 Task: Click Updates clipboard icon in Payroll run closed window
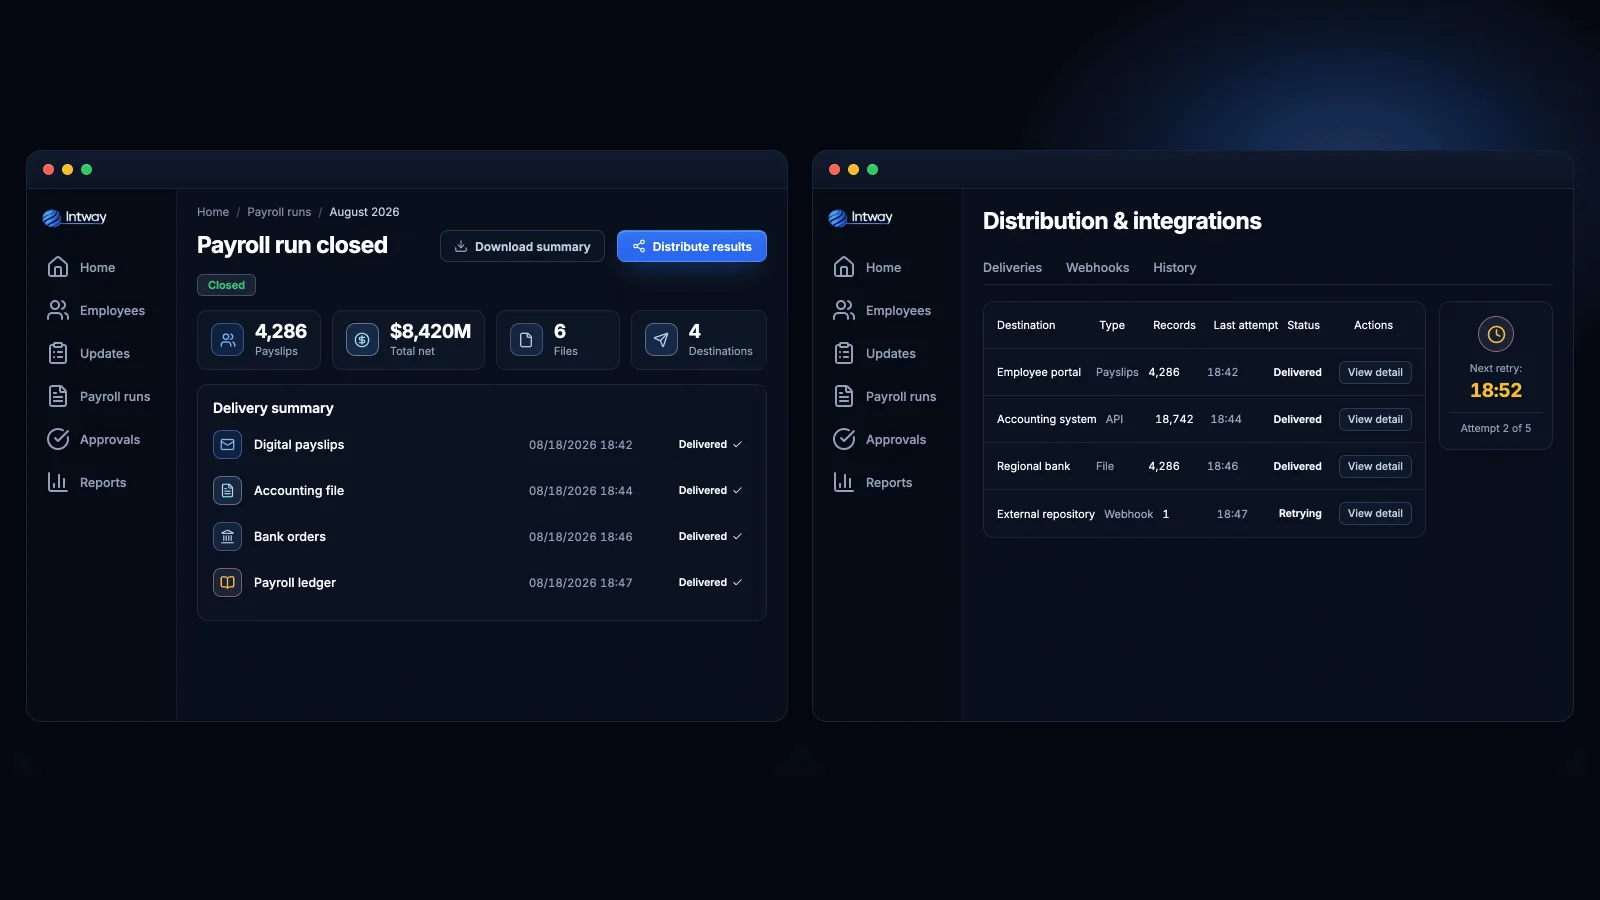pos(58,353)
